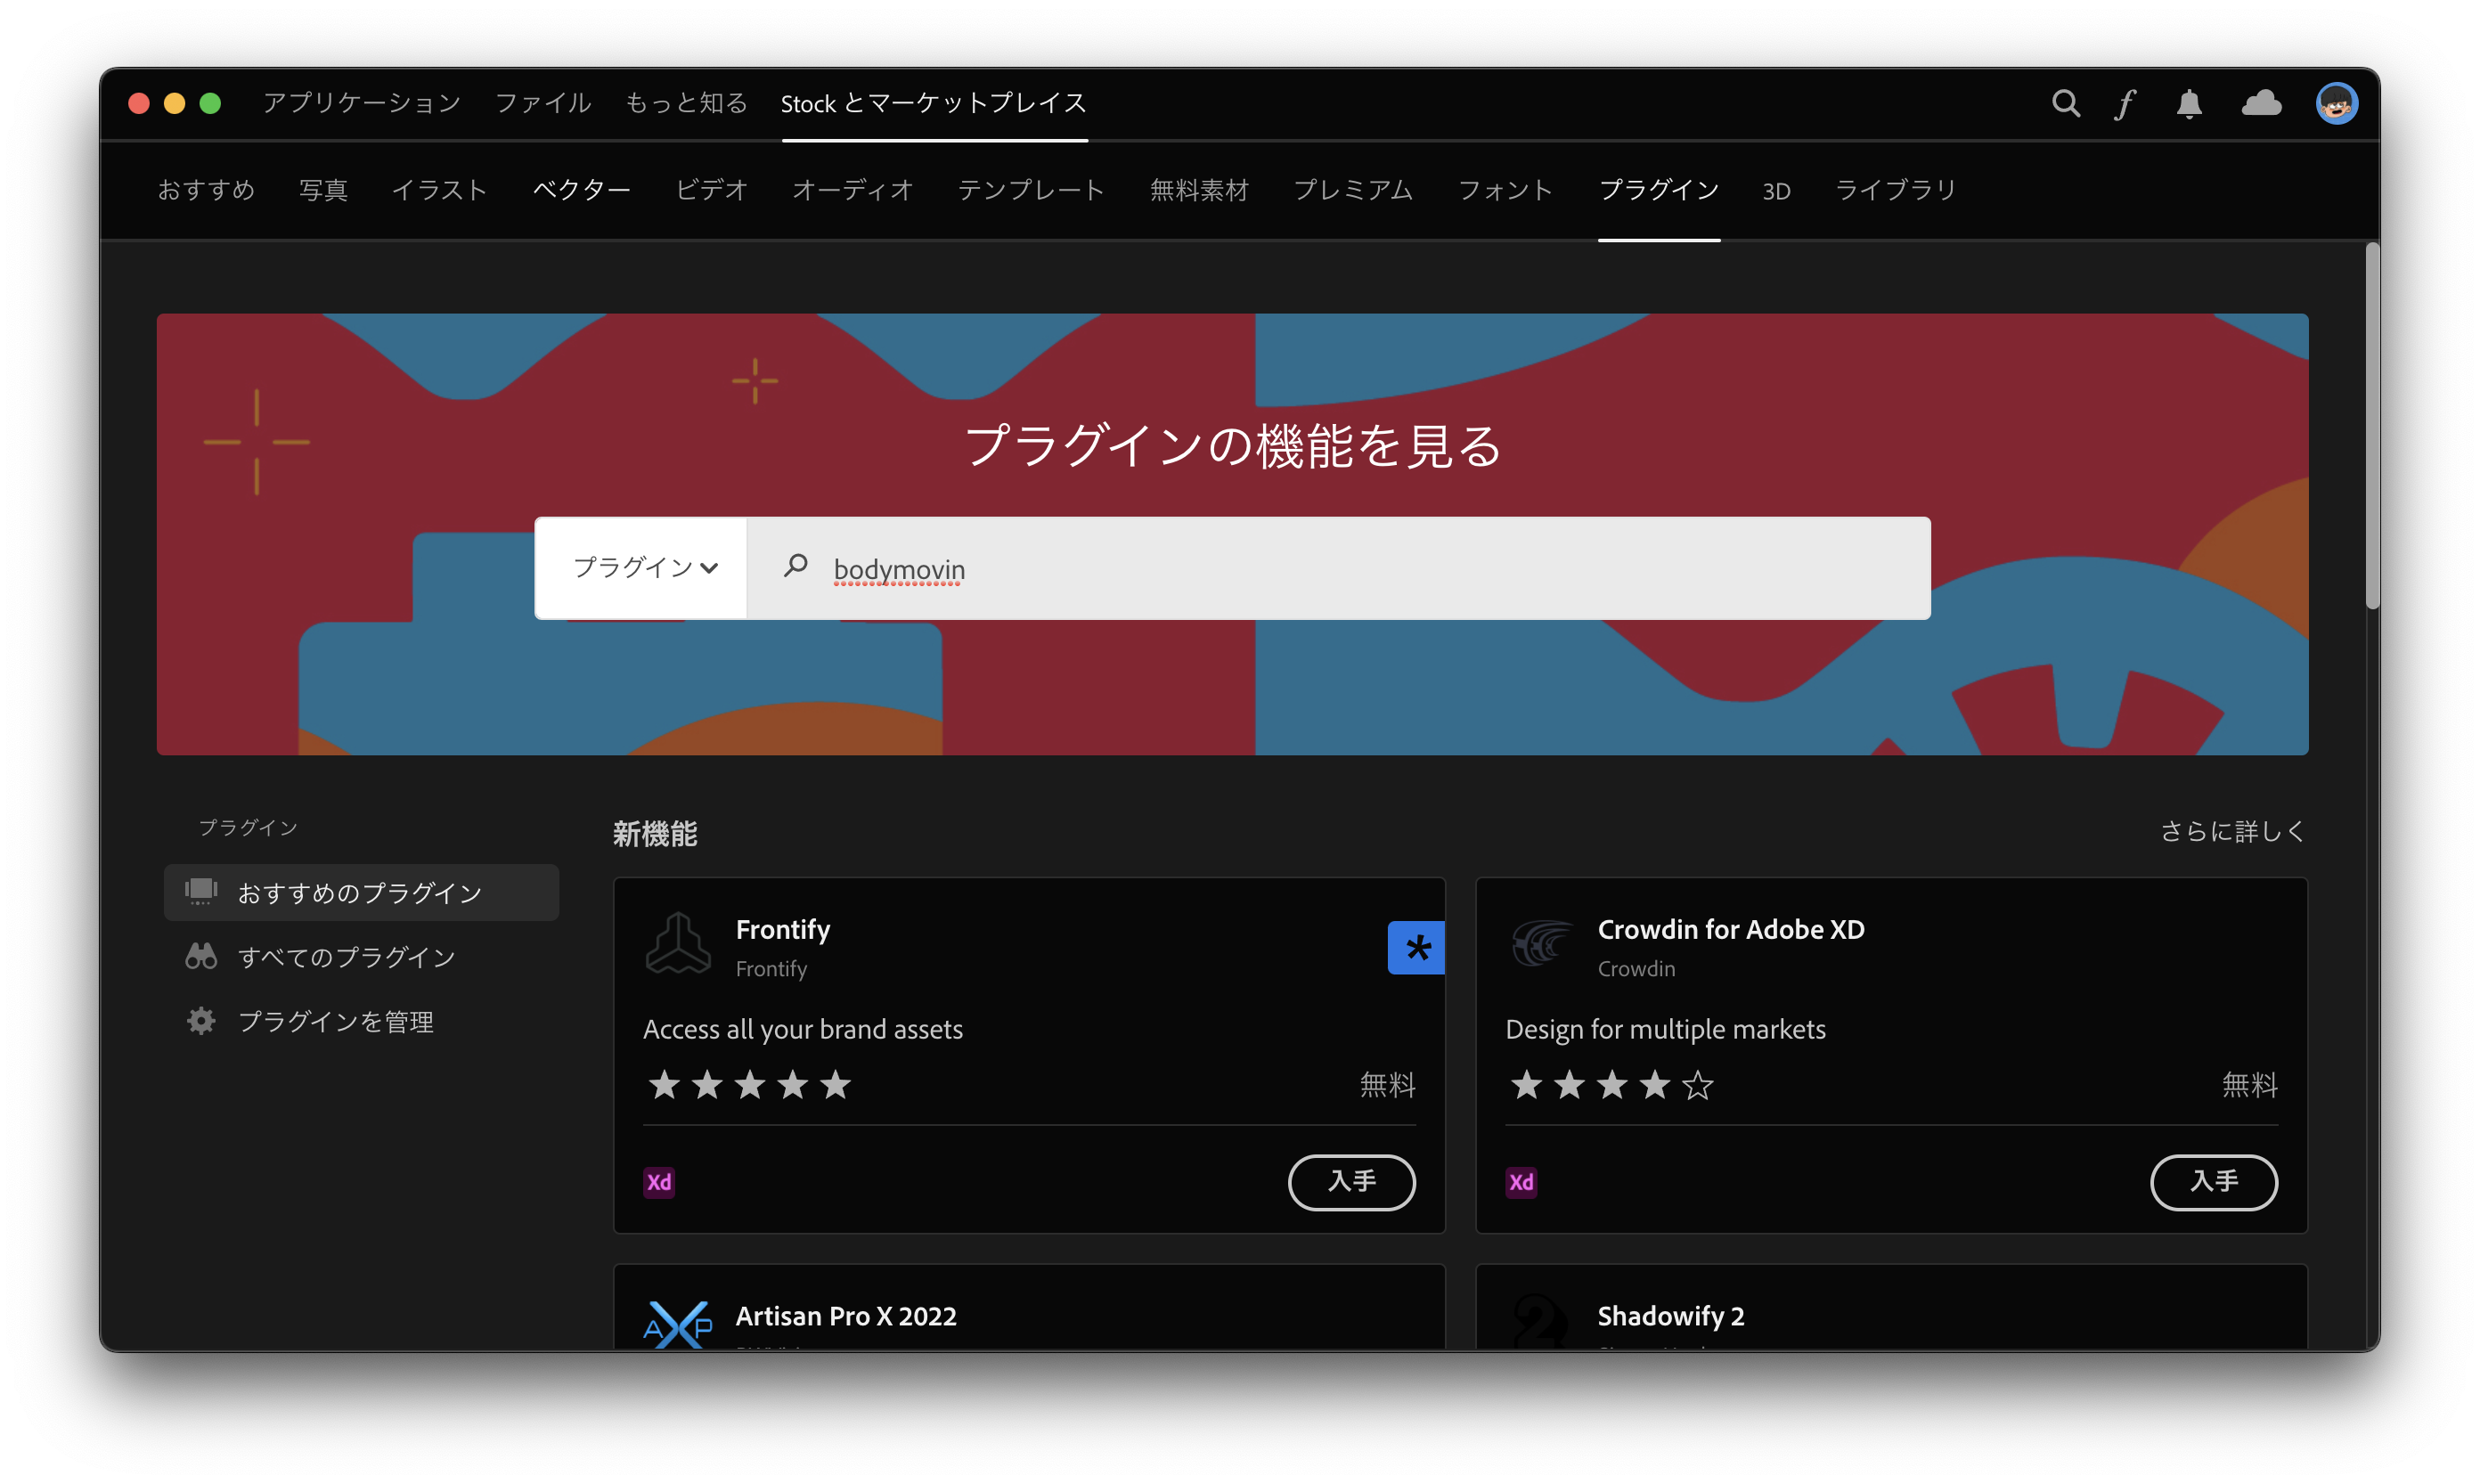Switch to the テンプレート tab
The width and height of the screenshot is (2480, 1484).
click(x=1031, y=190)
